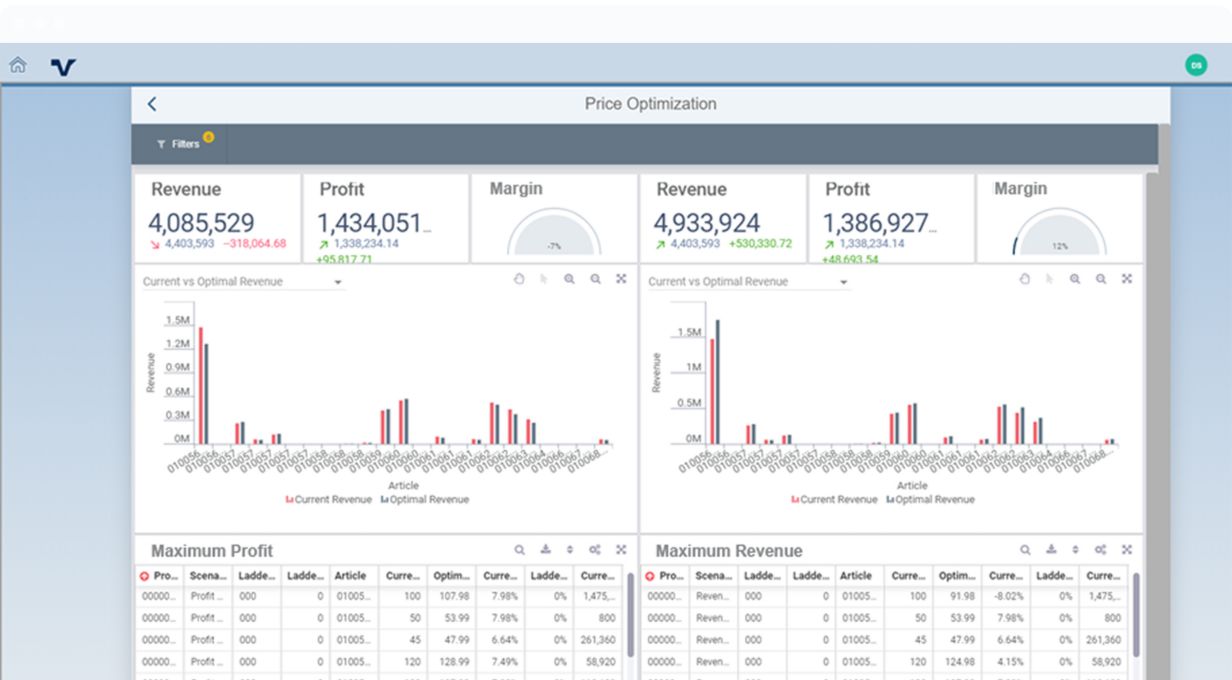Click the Current Revenue red swatch in right chart legend

tap(795, 500)
